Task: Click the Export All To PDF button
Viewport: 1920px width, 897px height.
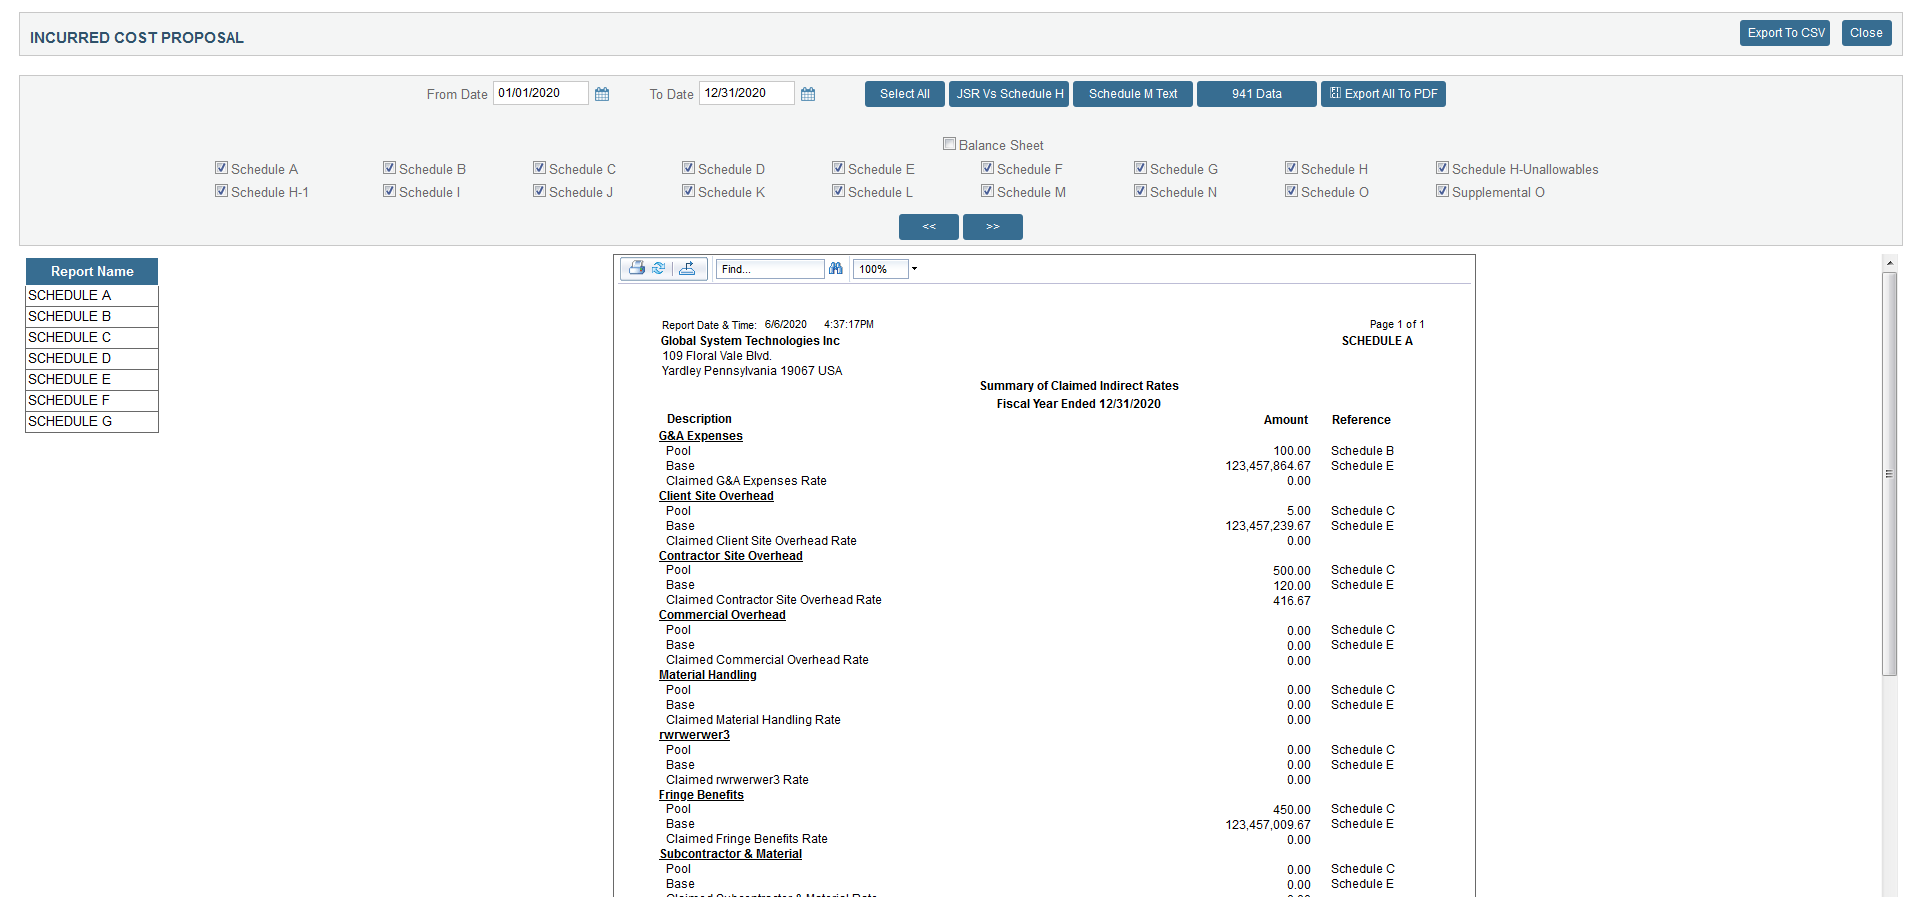Action: click(1383, 94)
